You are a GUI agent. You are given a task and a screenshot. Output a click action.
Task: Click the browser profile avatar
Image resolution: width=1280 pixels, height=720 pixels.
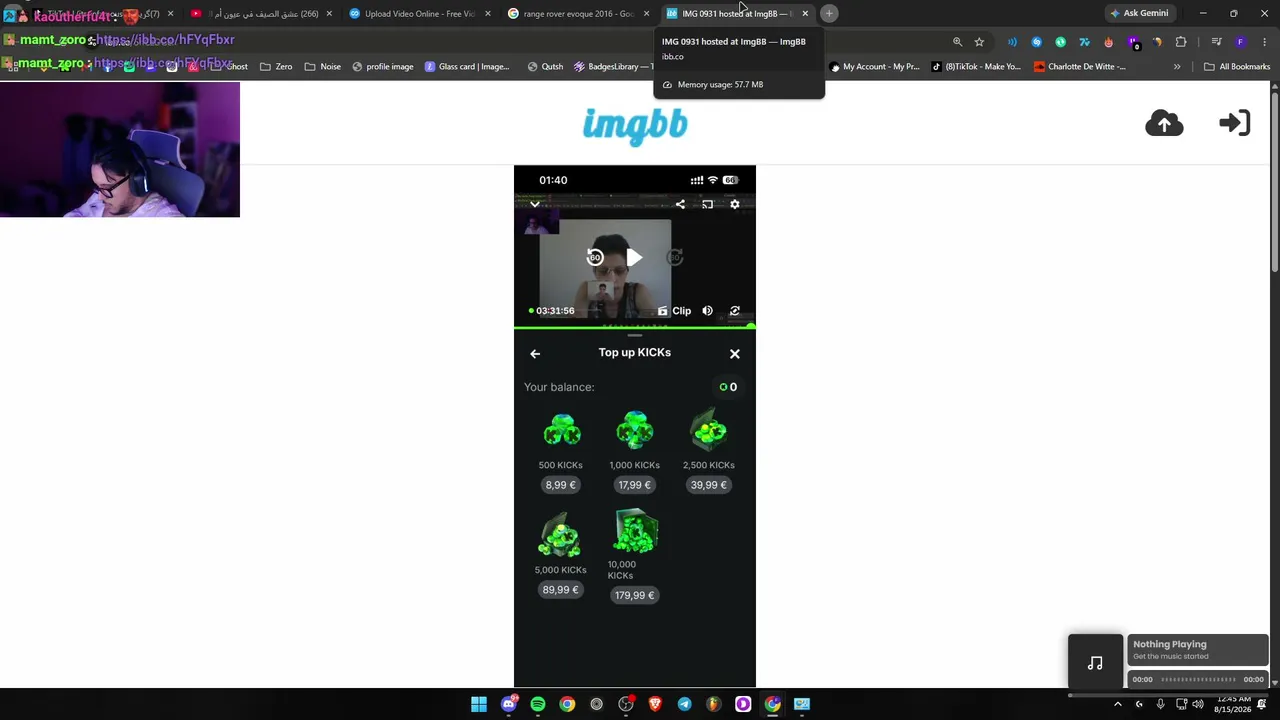pyautogui.click(x=1240, y=42)
